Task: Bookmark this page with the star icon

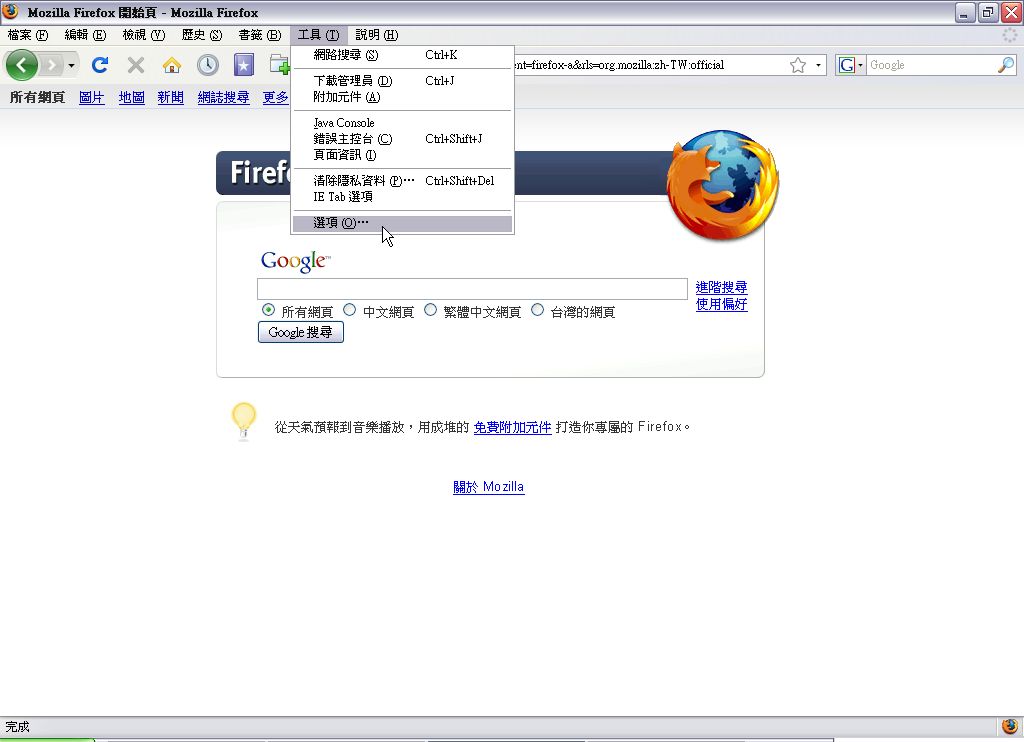Action: click(x=797, y=65)
